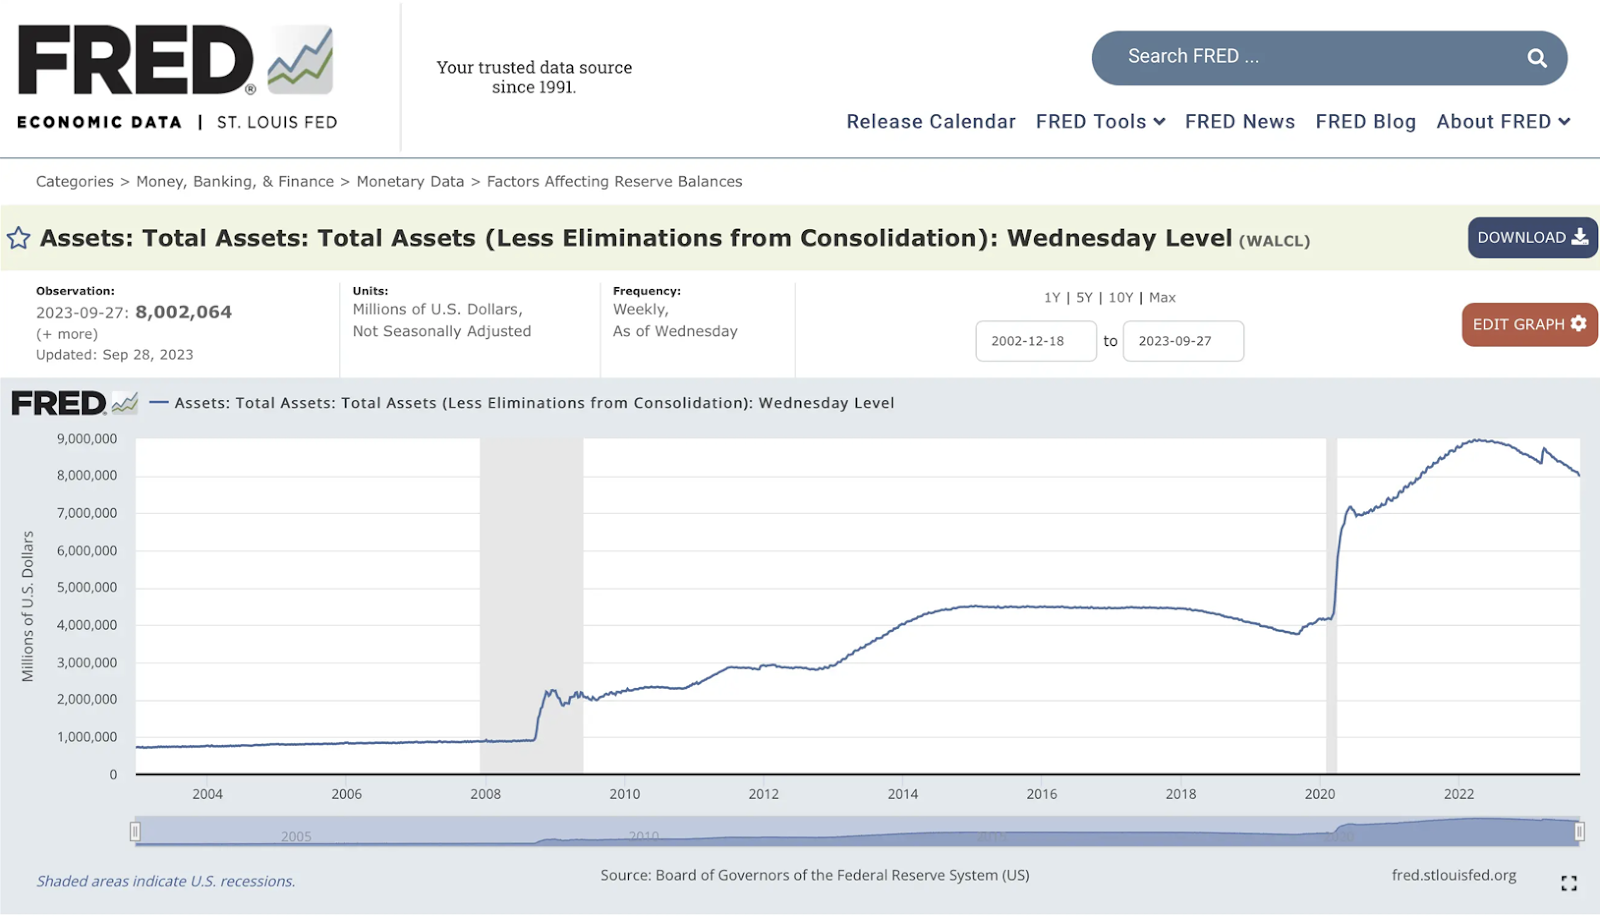This screenshot has width=1600, height=916.
Task: Click the 9,000,000 y-axis label
Action: point(87,439)
